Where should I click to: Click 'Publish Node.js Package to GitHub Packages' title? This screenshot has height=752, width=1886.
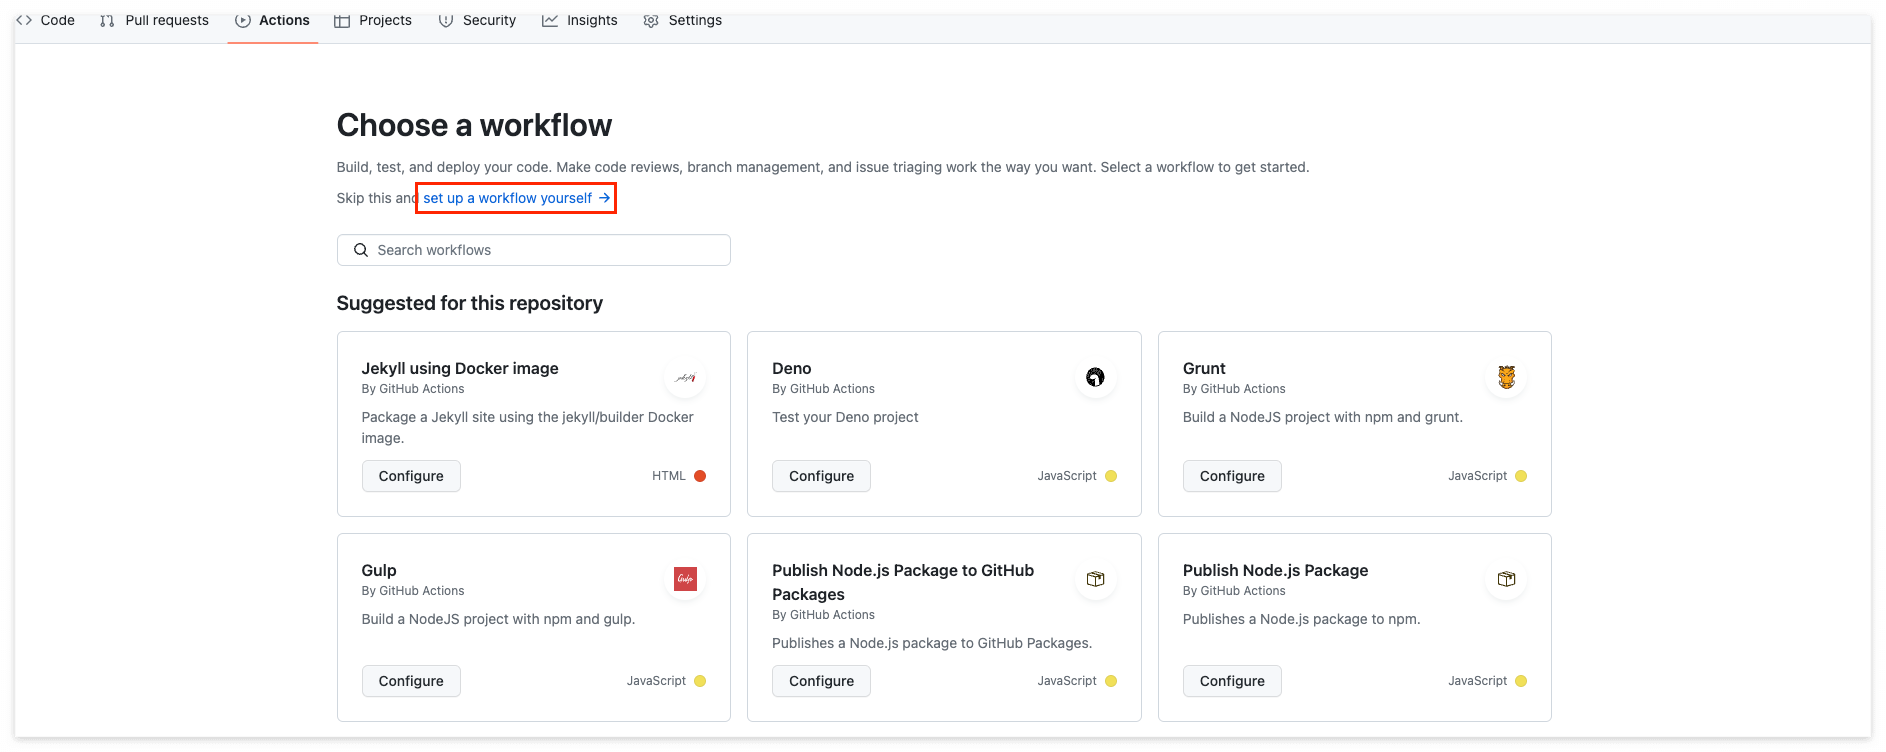(903, 582)
